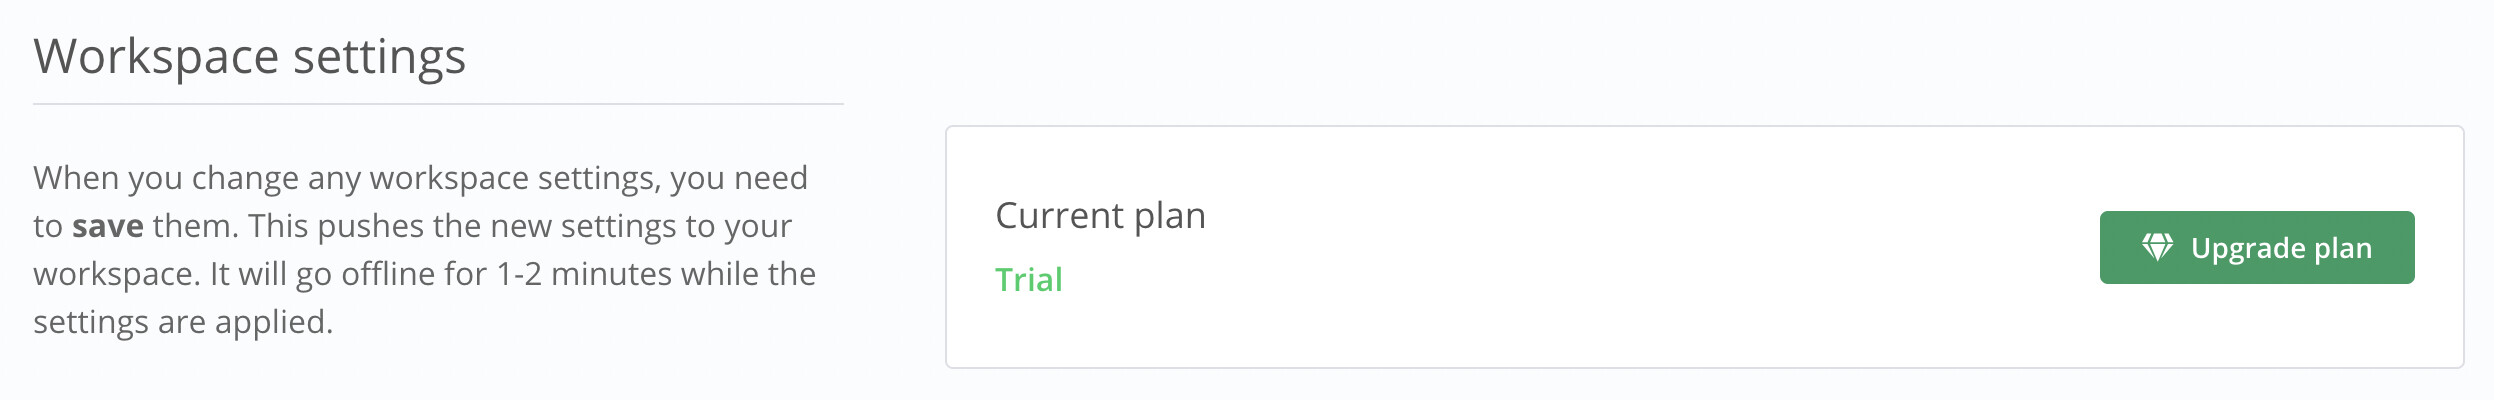Click the divider line under heading
Screen dimensions: 2494x400
coord(438,104)
